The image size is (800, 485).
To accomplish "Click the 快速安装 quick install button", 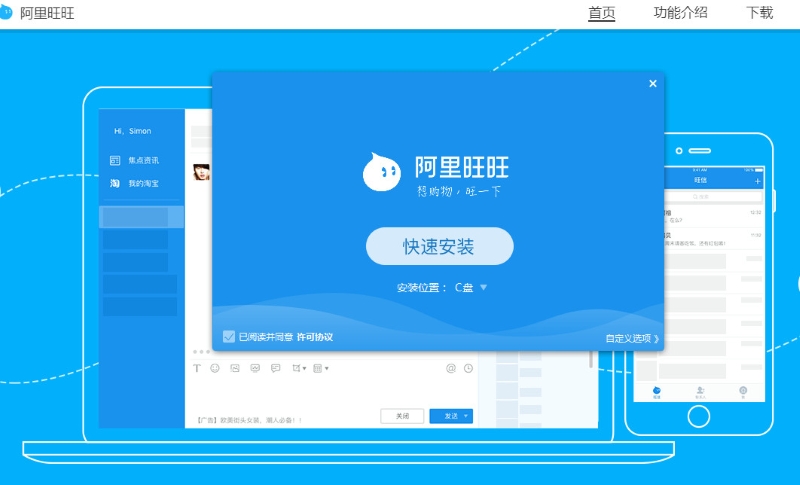I will point(439,246).
